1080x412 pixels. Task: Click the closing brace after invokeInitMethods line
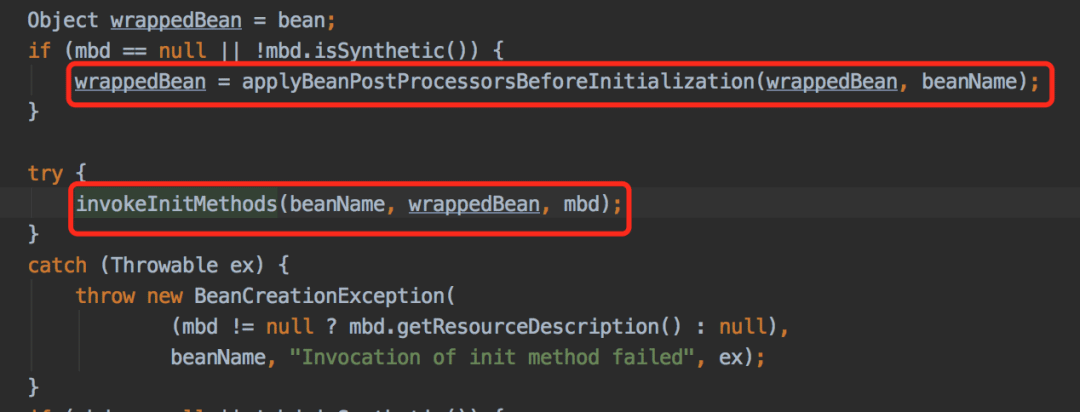coord(34,235)
